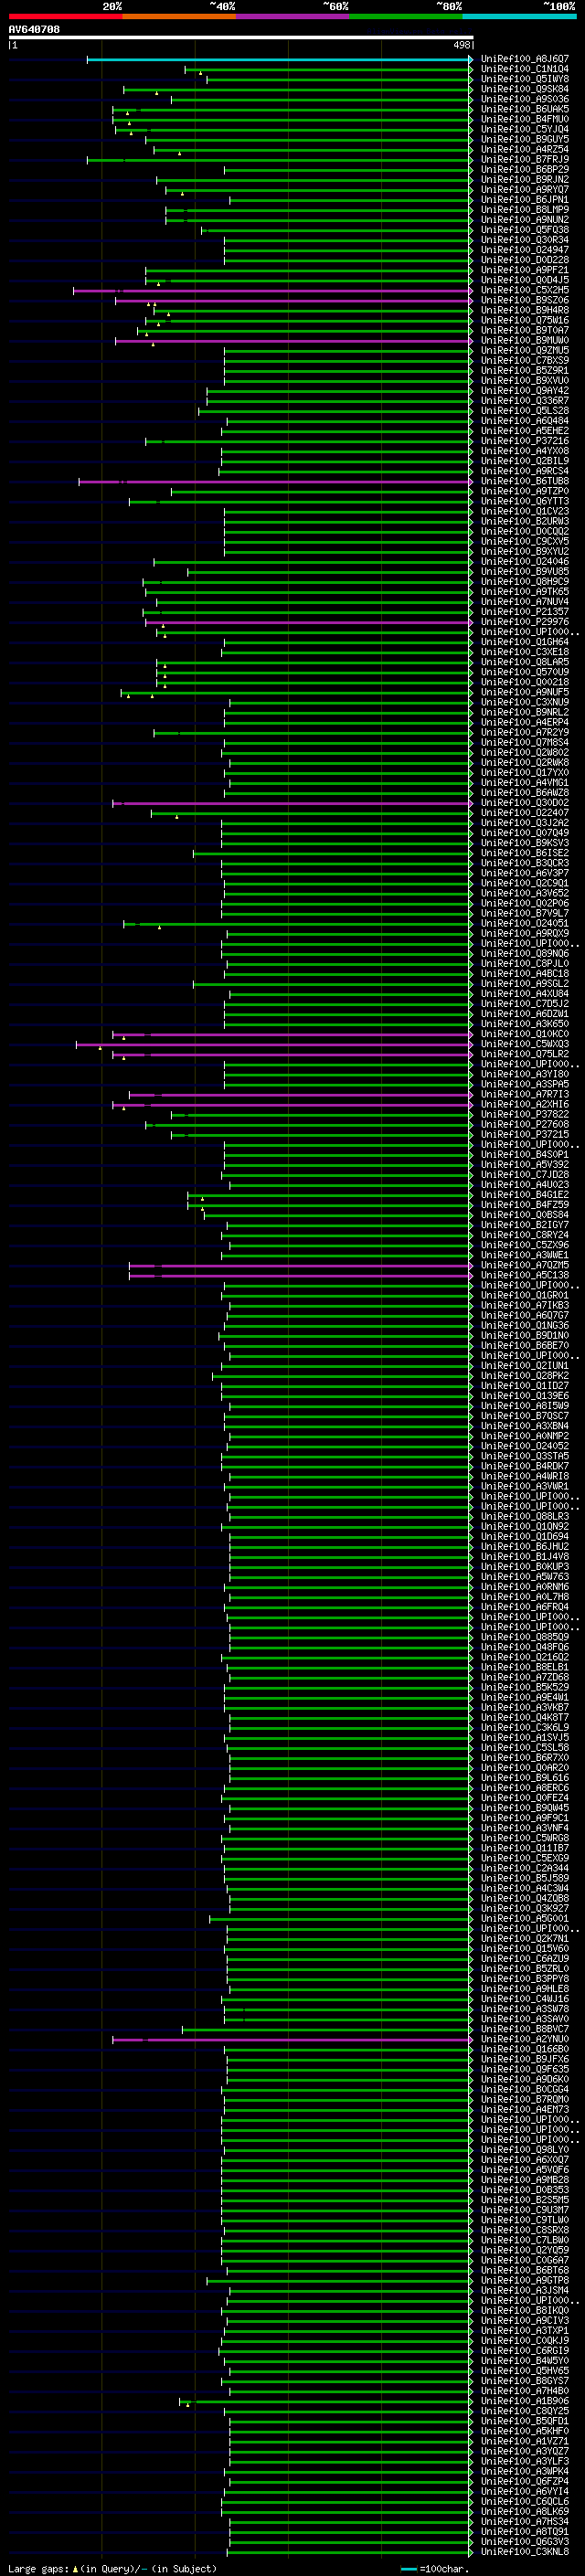The height and width of the screenshot is (2576, 585).
Task: Open hit UniRef100_A8J6Q7
Action: [x=524, y=59]
